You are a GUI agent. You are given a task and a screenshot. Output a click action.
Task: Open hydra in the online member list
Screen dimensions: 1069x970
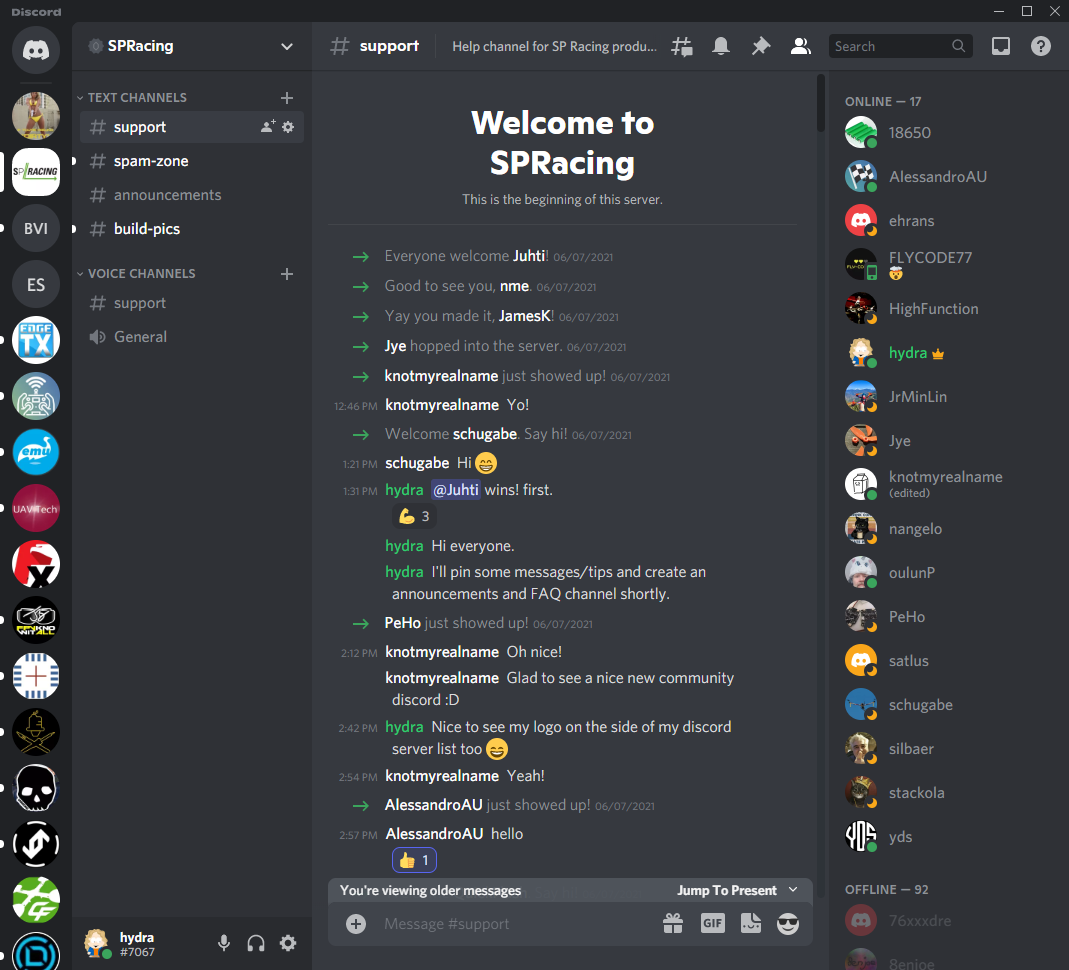946,352
